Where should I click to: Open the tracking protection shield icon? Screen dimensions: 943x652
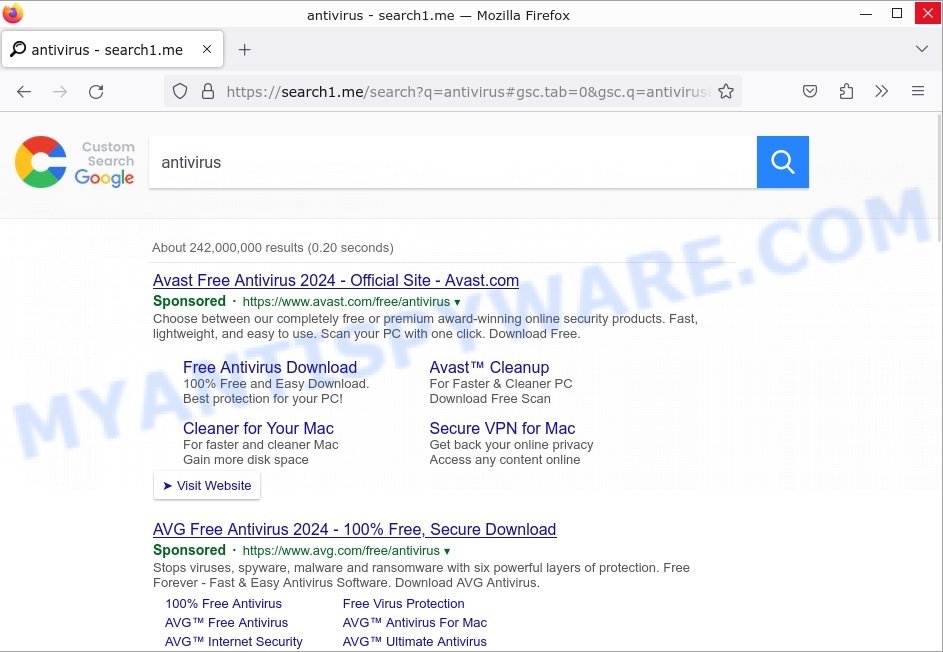coord(180,91)
